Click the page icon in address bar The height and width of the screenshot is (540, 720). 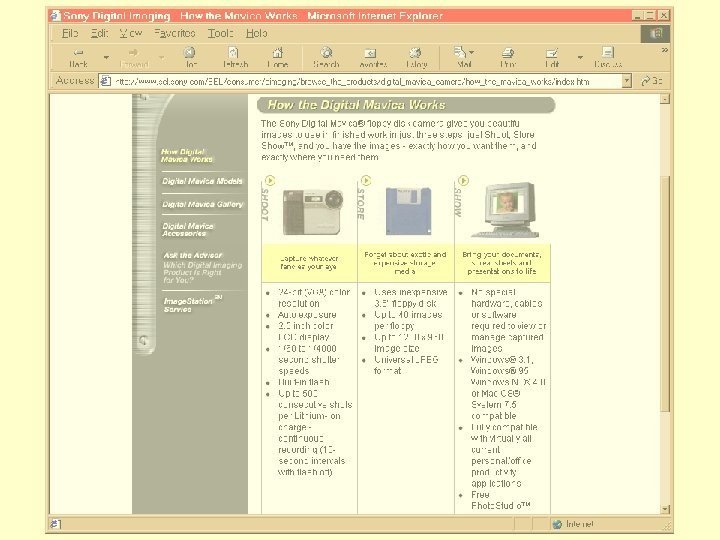(x=106, y=81)
